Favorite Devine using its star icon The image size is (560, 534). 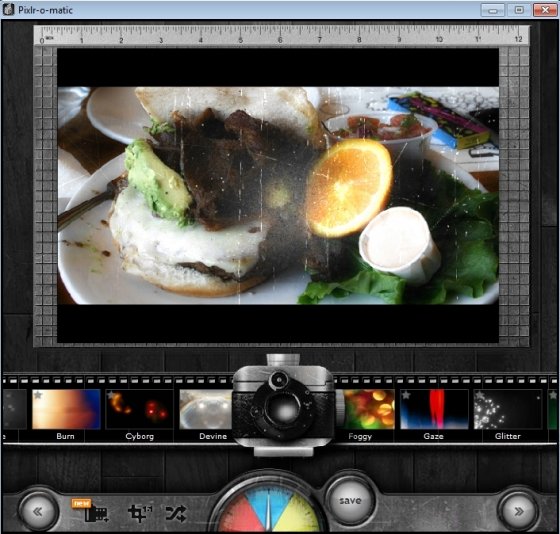185,394
